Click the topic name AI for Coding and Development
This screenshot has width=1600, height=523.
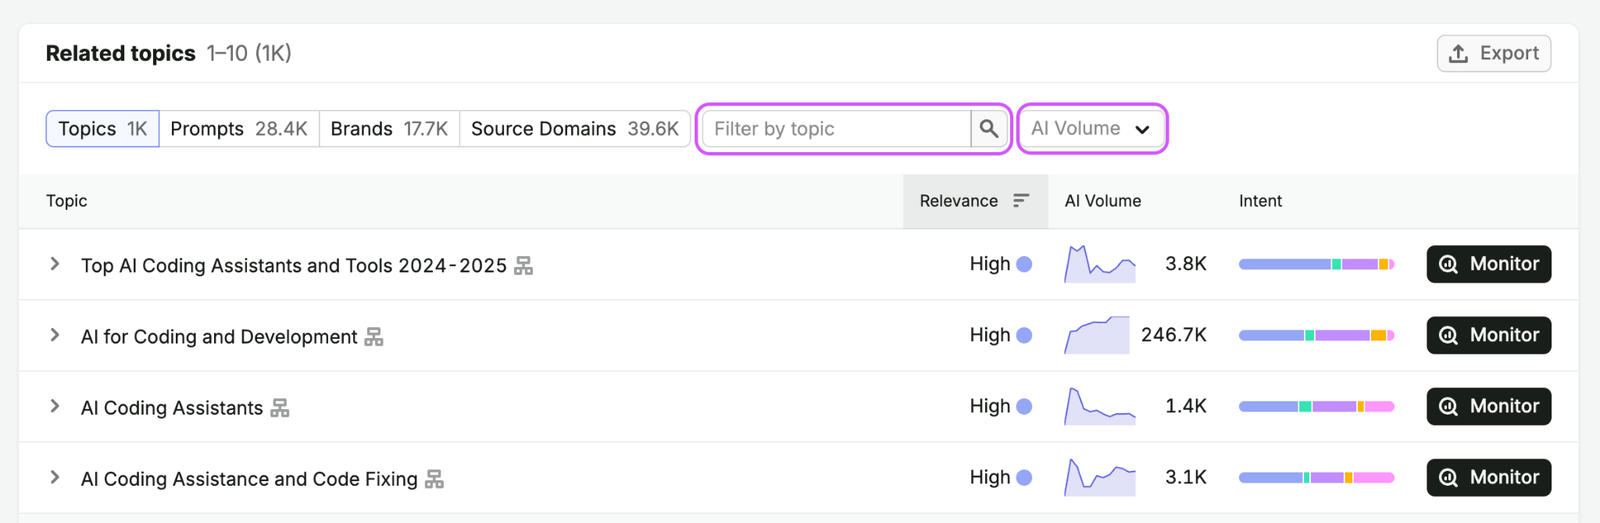click(219, 337)
